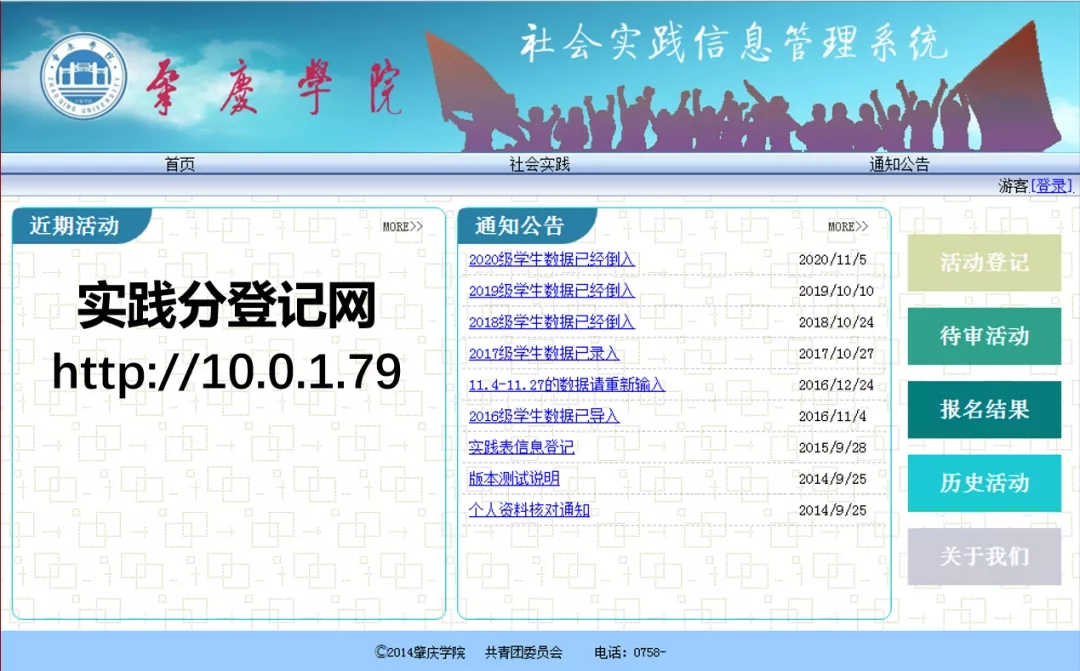This screenshot has height=671, width=1080.
Task: Select the 报名结果 button
Action: pyautogui.click(x=984, y=409)
